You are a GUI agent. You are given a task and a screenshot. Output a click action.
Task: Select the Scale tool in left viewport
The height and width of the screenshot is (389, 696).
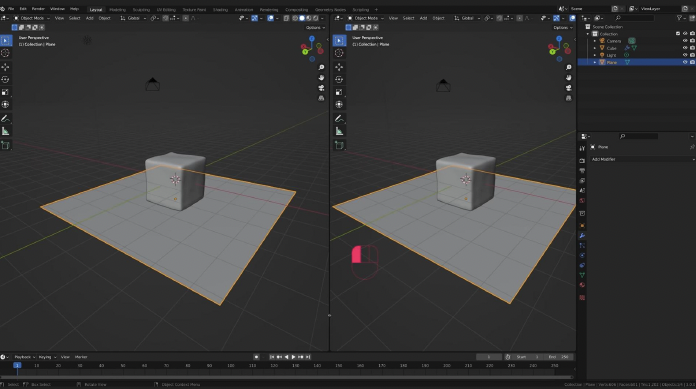coord(5,92)
